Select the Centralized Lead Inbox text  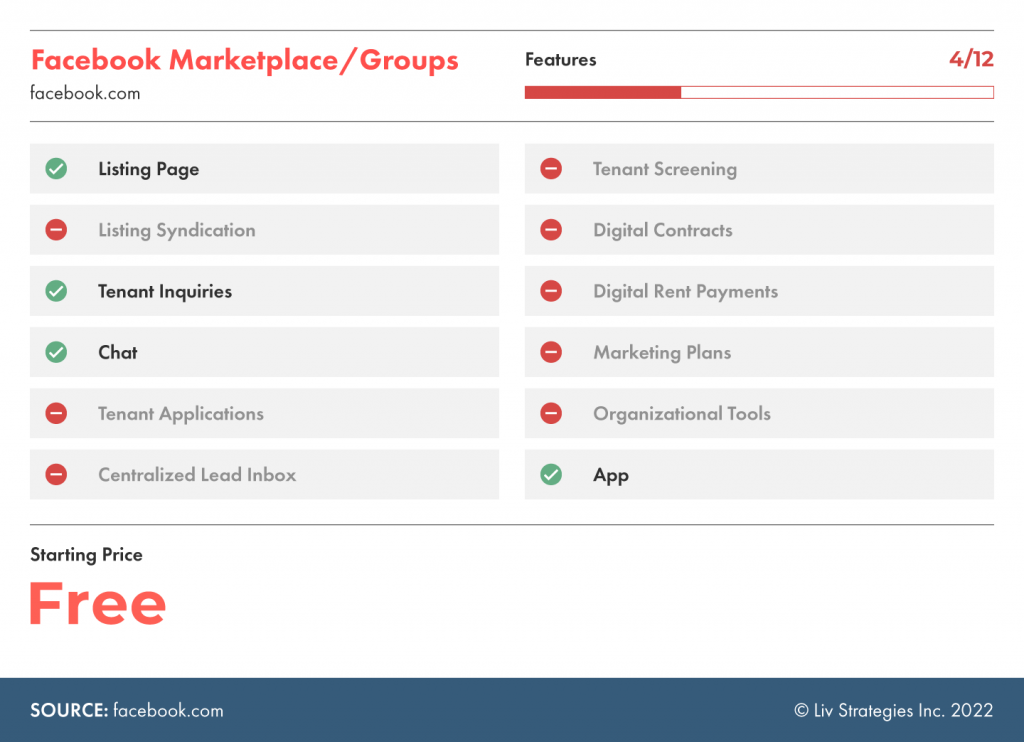[x=197, y=475]
